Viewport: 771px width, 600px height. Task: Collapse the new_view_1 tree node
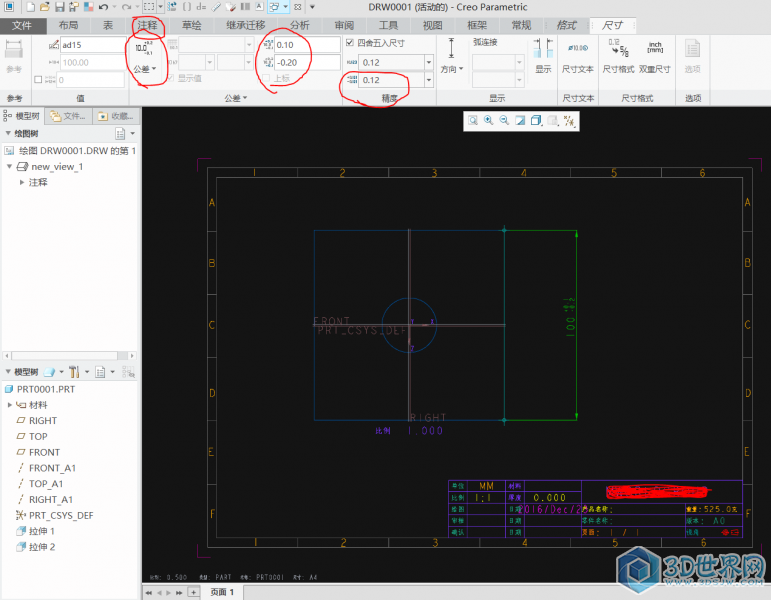pyautogui.click(x=9, y=166)
